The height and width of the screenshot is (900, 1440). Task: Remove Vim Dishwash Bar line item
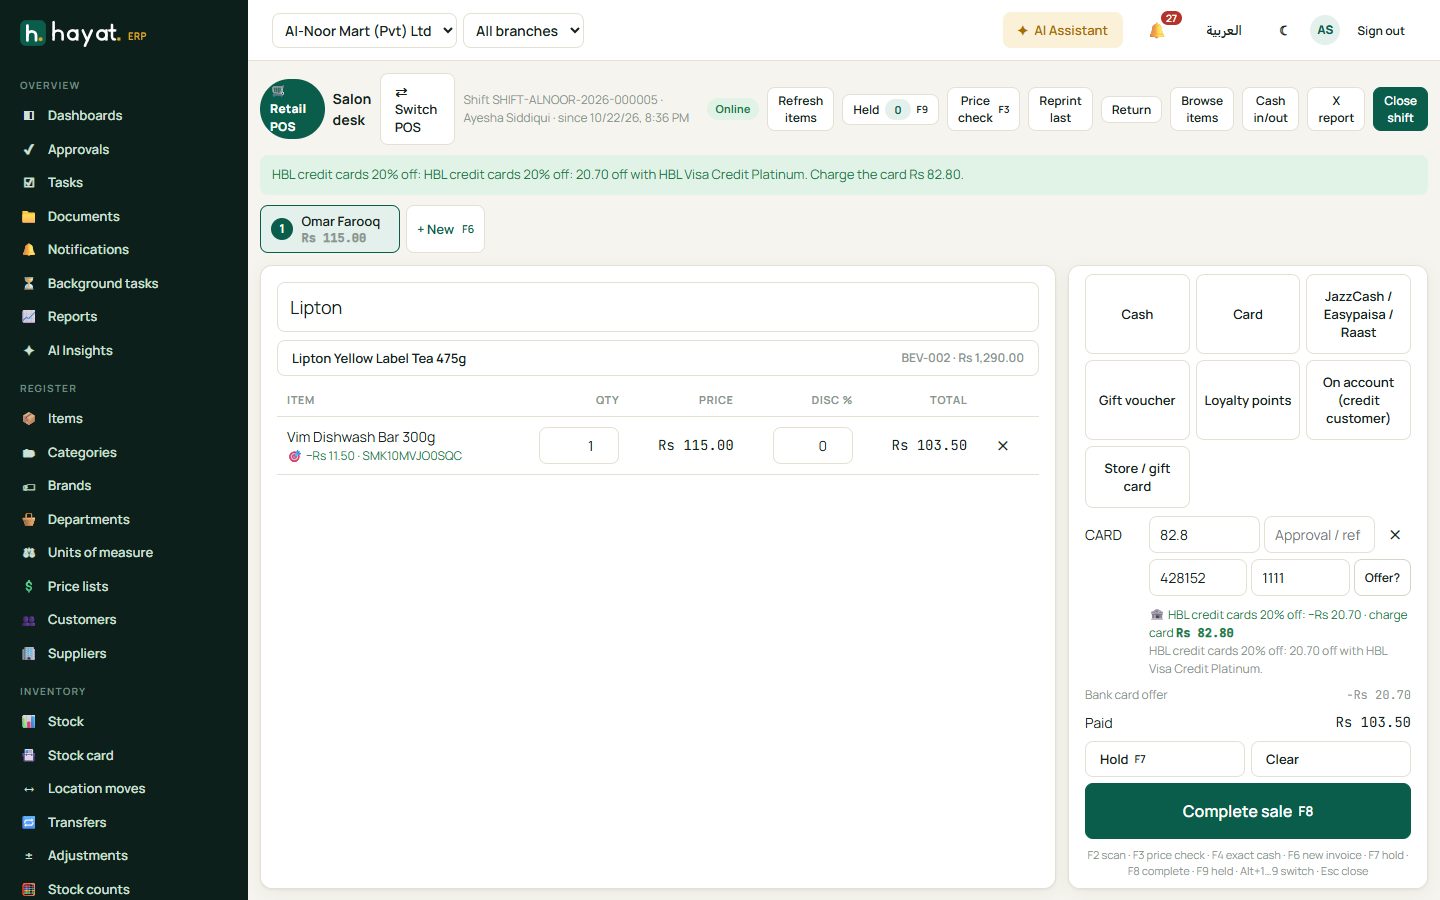[1003, 446]
